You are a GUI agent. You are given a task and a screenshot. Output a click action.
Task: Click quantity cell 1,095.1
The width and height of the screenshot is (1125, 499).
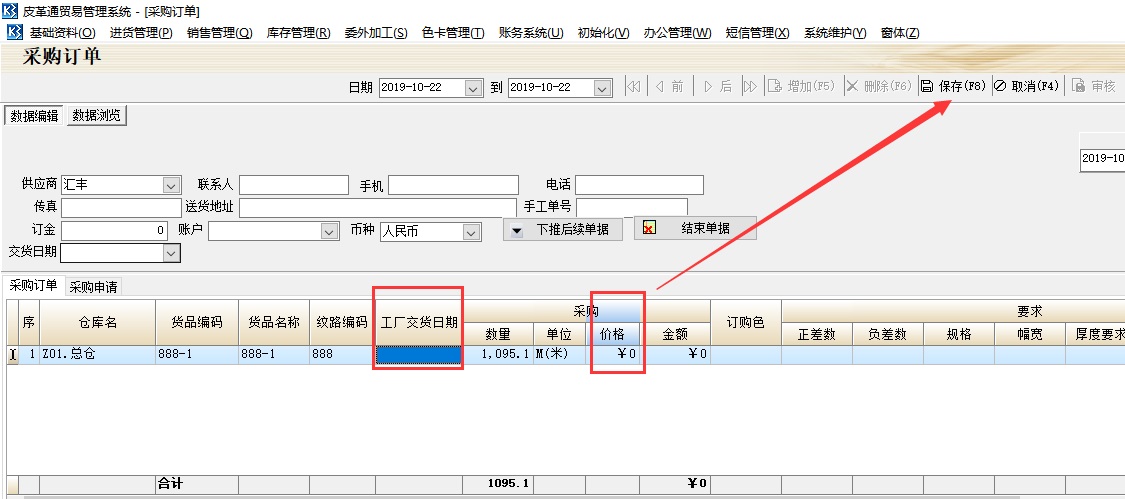pyautogui.click(x=499, y=355)
